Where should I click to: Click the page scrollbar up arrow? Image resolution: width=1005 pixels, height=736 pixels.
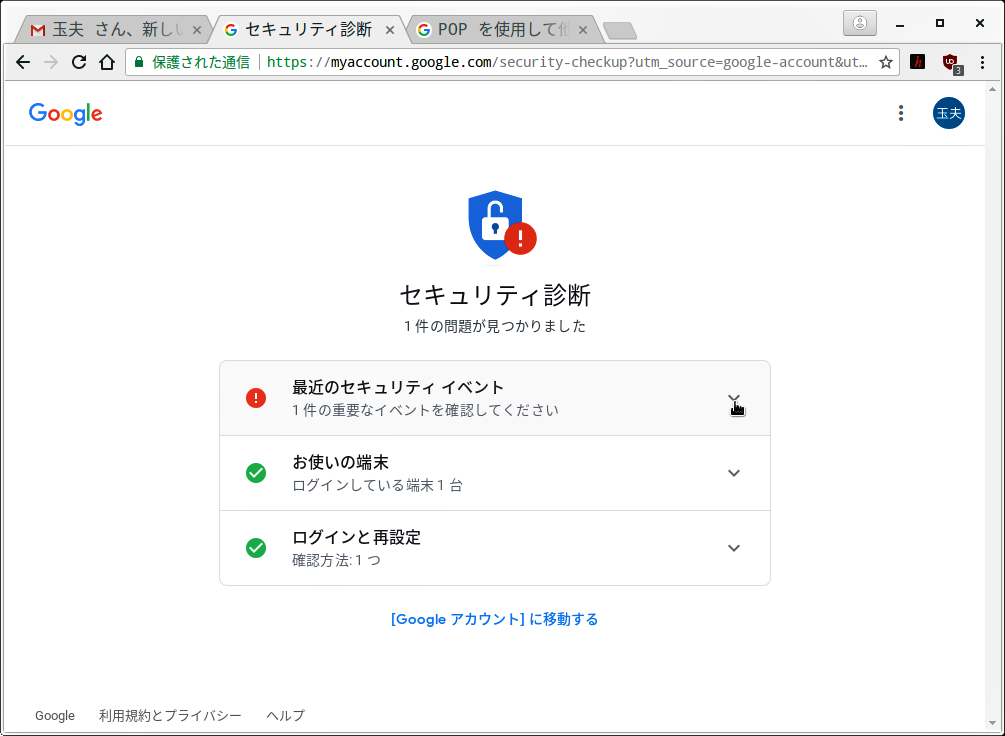[x=993, y=88]
